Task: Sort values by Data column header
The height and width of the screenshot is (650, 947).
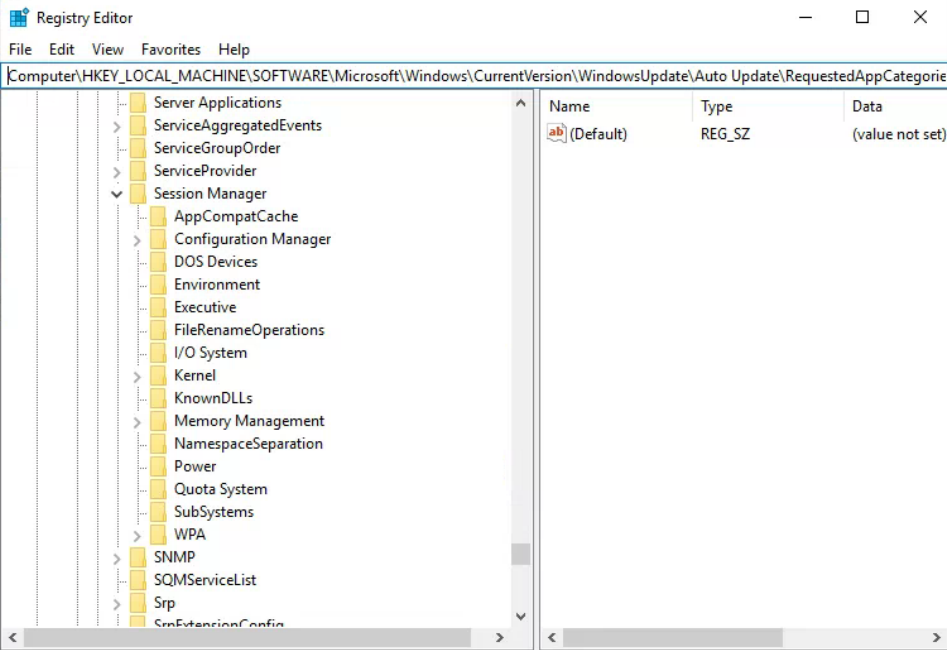Action: [896, 106]
